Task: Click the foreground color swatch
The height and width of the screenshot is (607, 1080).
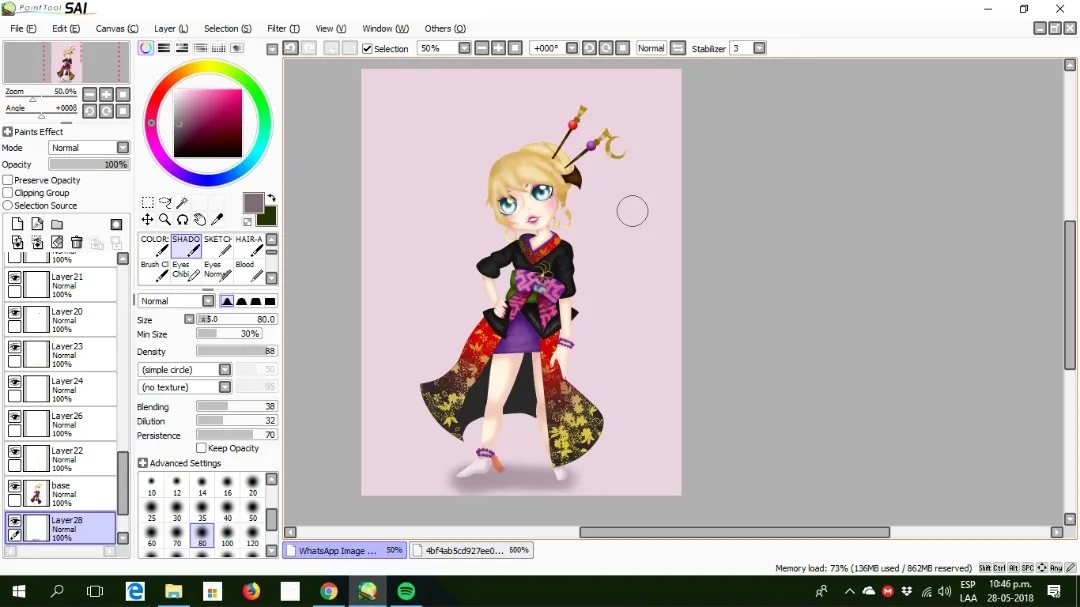Action: [x=253, y=203]
